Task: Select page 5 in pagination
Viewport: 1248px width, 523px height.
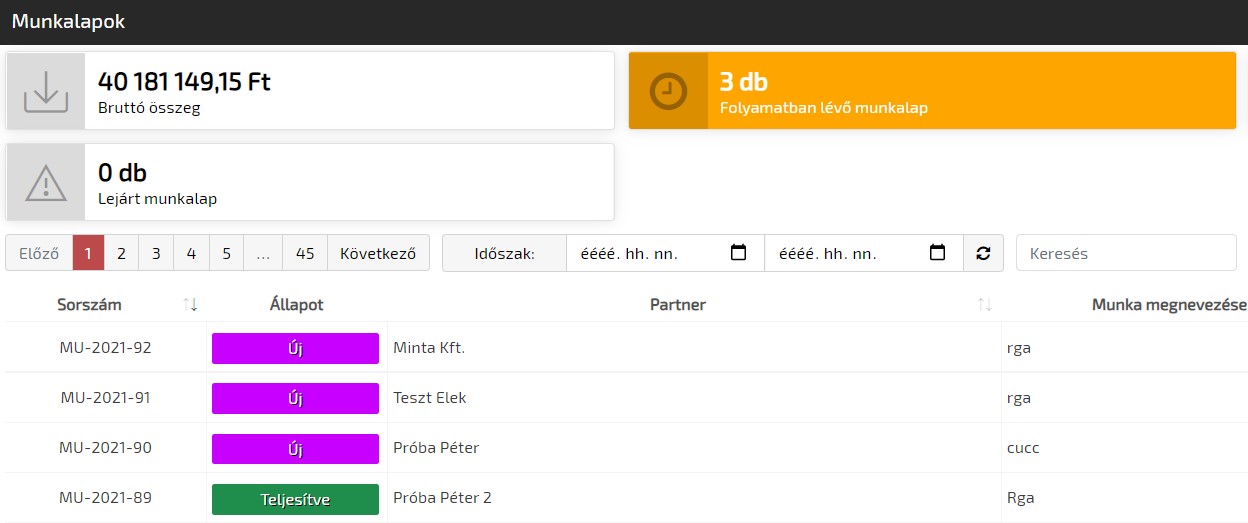Action: point(226,253)
